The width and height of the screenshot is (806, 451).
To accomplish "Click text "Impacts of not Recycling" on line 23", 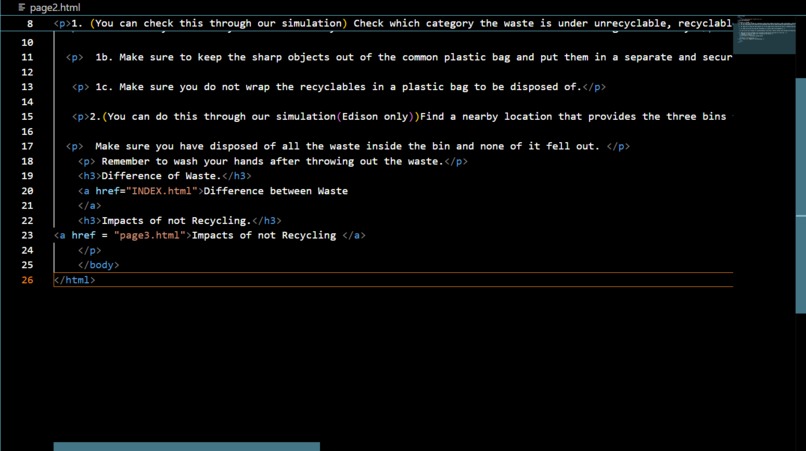I will point(264,235).
